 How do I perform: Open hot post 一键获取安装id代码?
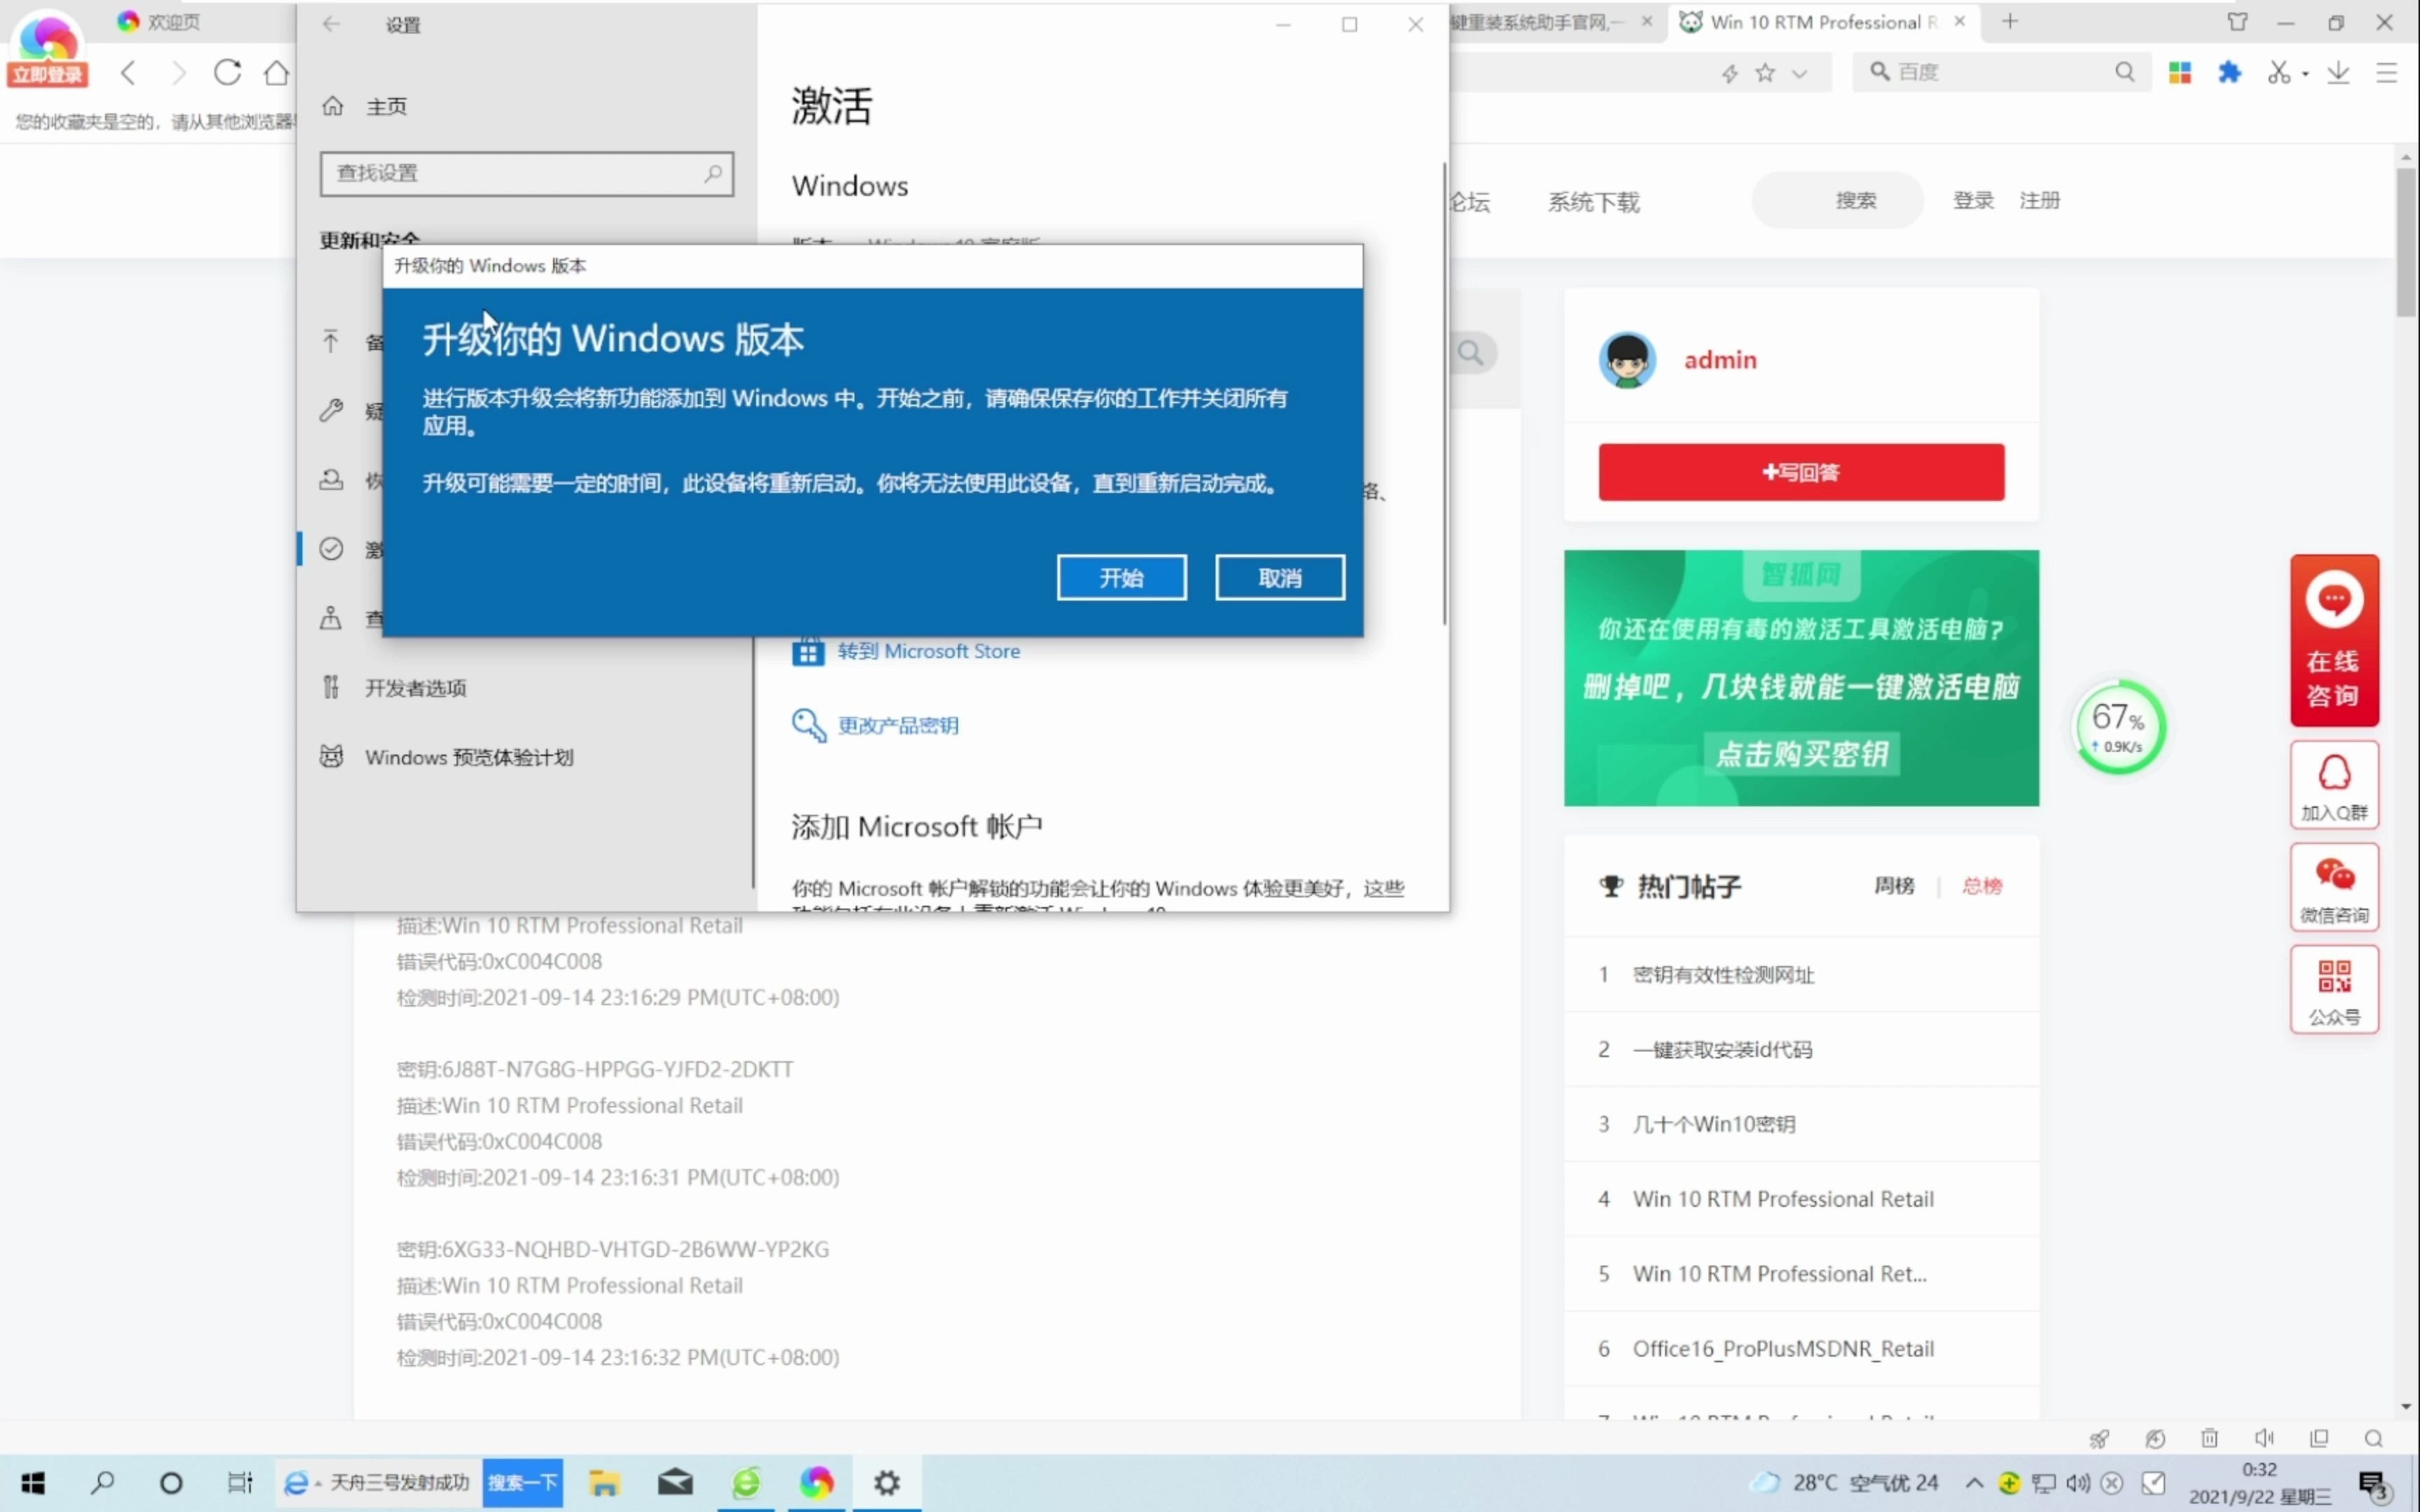coord(1722,1050)
